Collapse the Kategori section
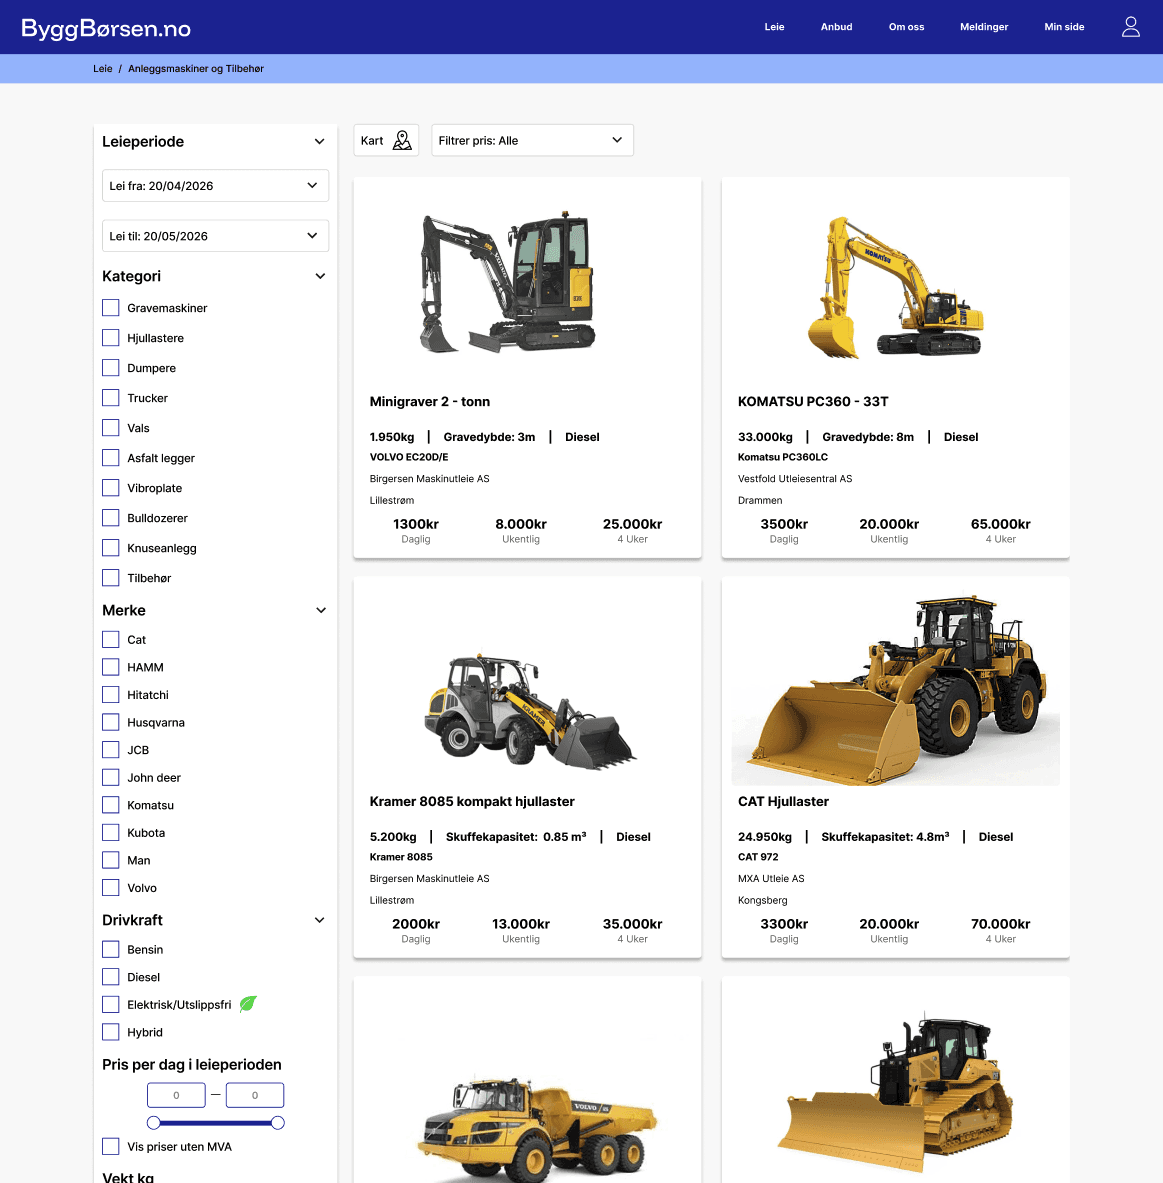 coord(320,276)
